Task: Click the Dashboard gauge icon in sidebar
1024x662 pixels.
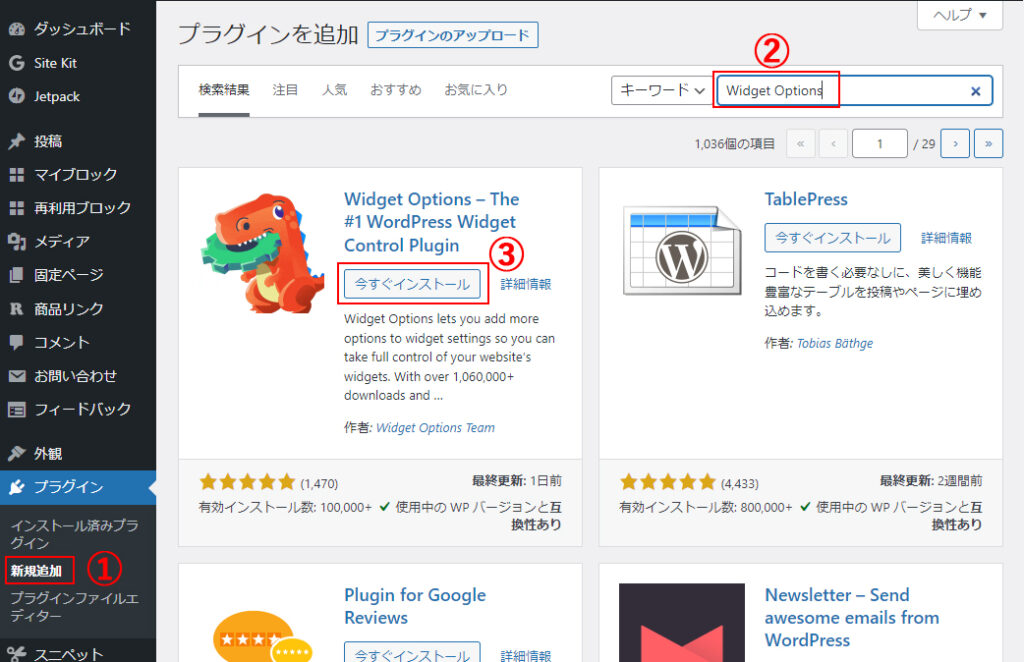Action: [x=17, y=29]
